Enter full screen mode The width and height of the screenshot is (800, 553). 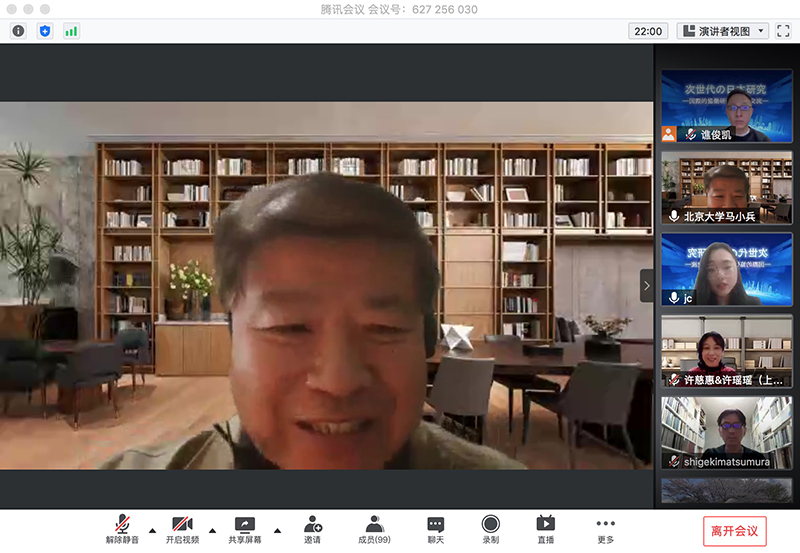click(783, 31)
